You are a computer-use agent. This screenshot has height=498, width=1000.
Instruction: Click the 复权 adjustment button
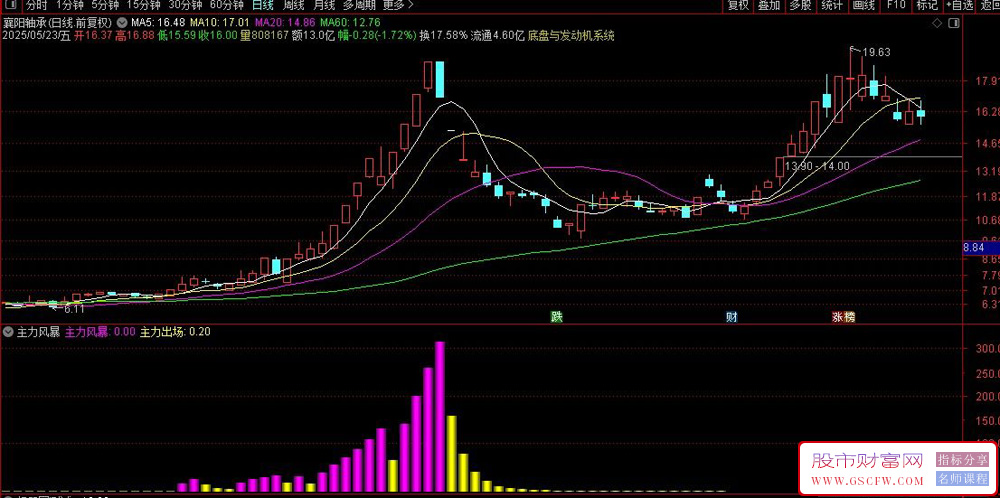(x=738, y=6)
